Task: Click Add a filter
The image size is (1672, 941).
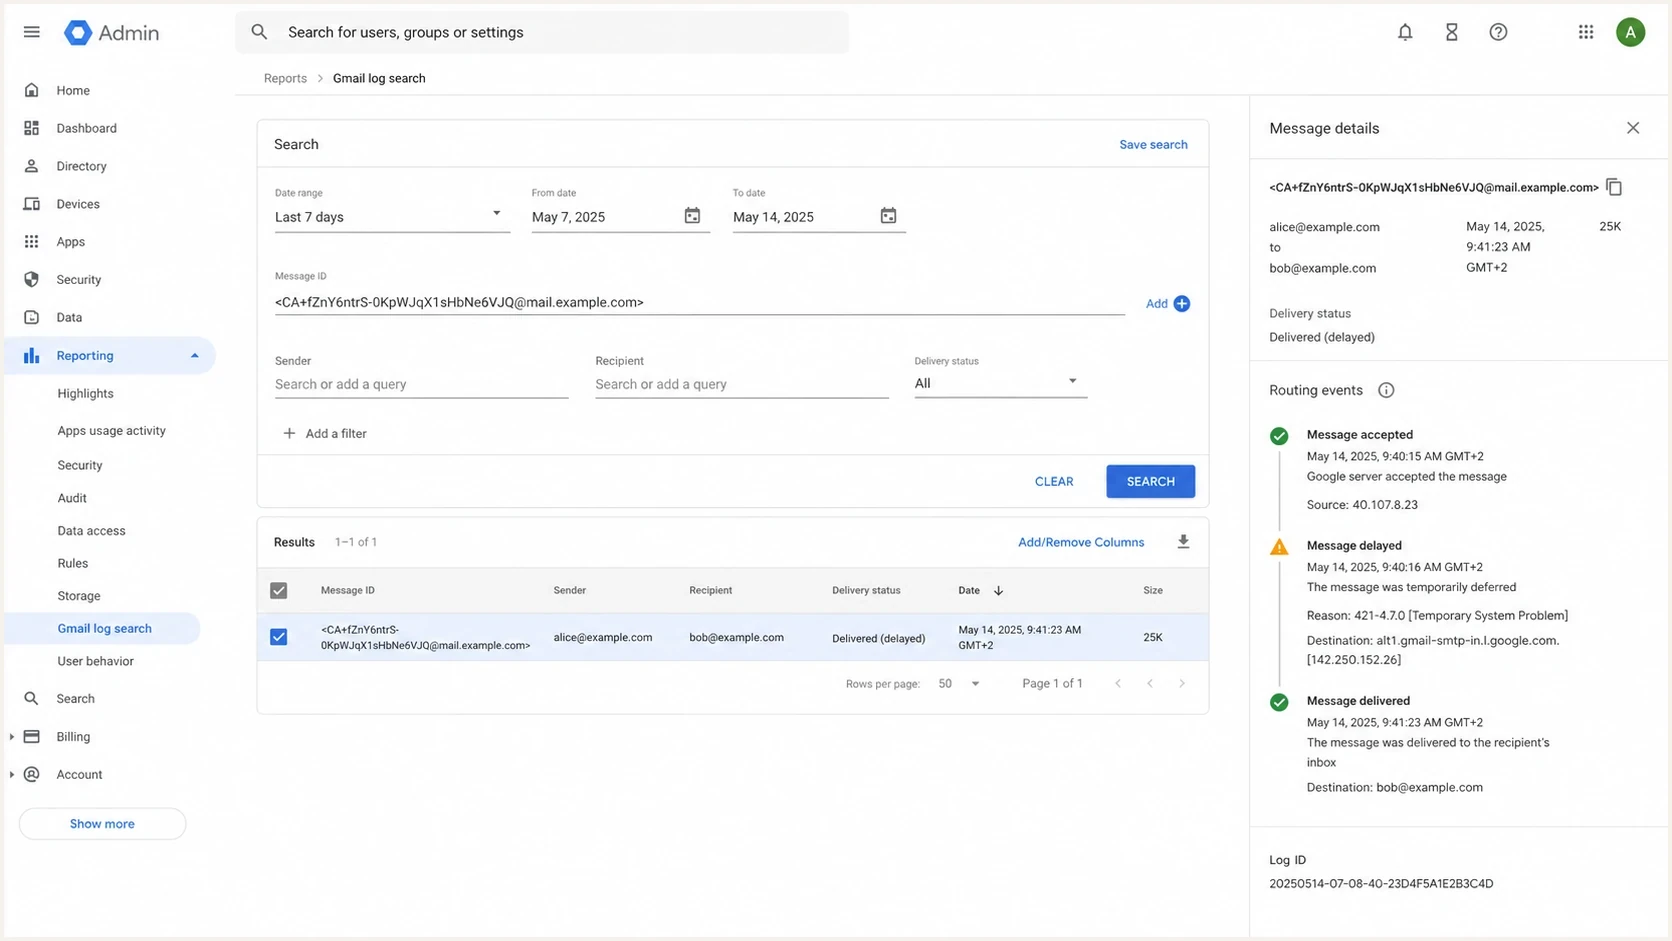Action: coord(325,433)
